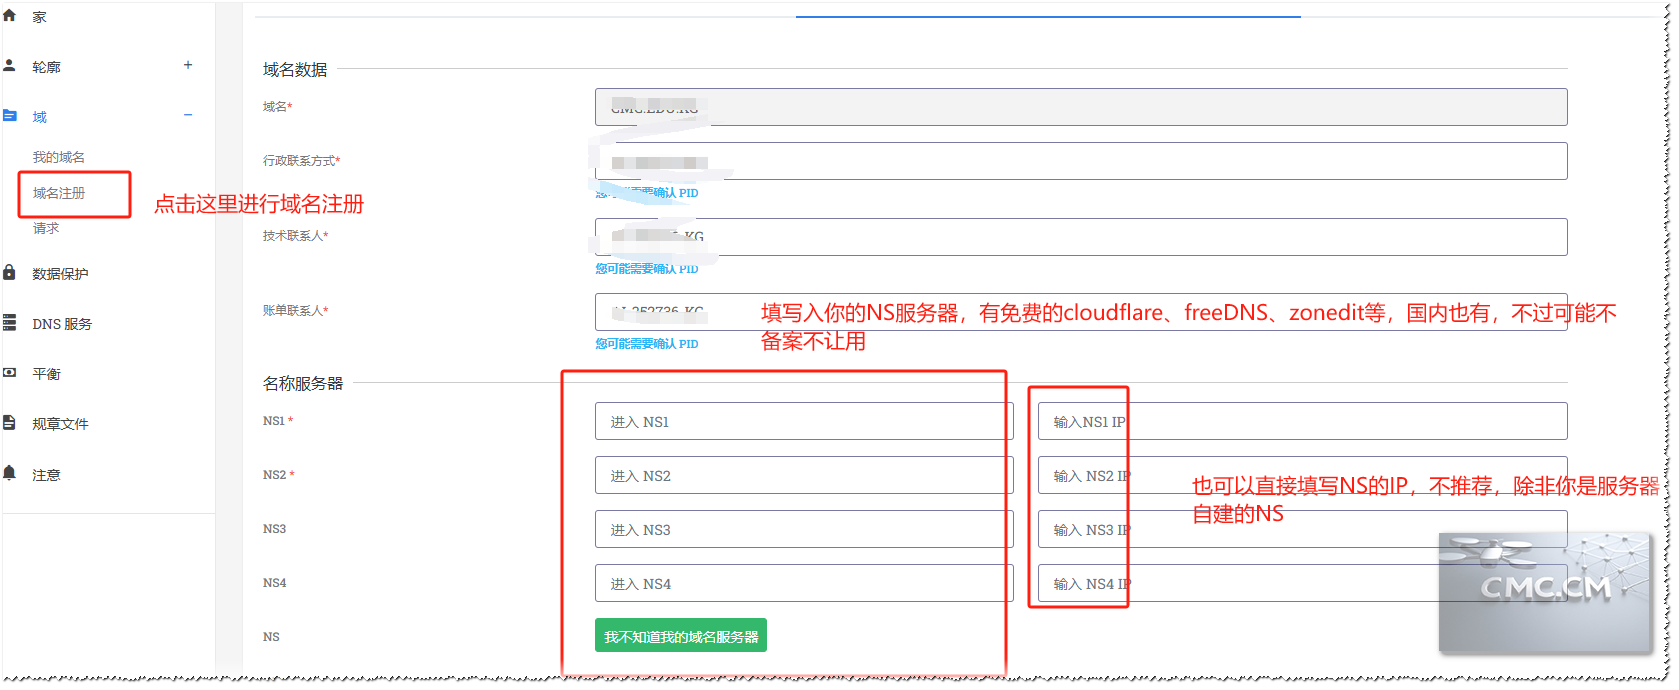Open 轮廓 profile menu item
The width and height of the screenshot is (1679, 690).
coord(46,67)
